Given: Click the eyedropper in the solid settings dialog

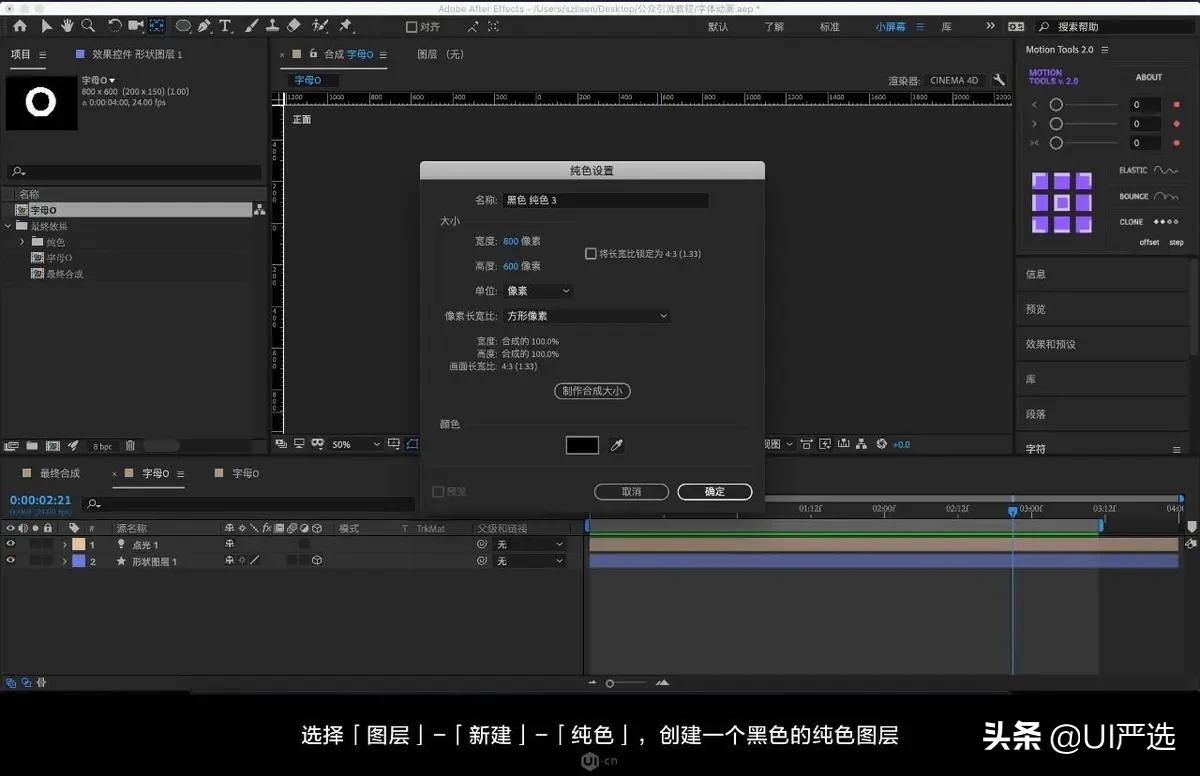Looking at the screenshot, I should 614,444.
